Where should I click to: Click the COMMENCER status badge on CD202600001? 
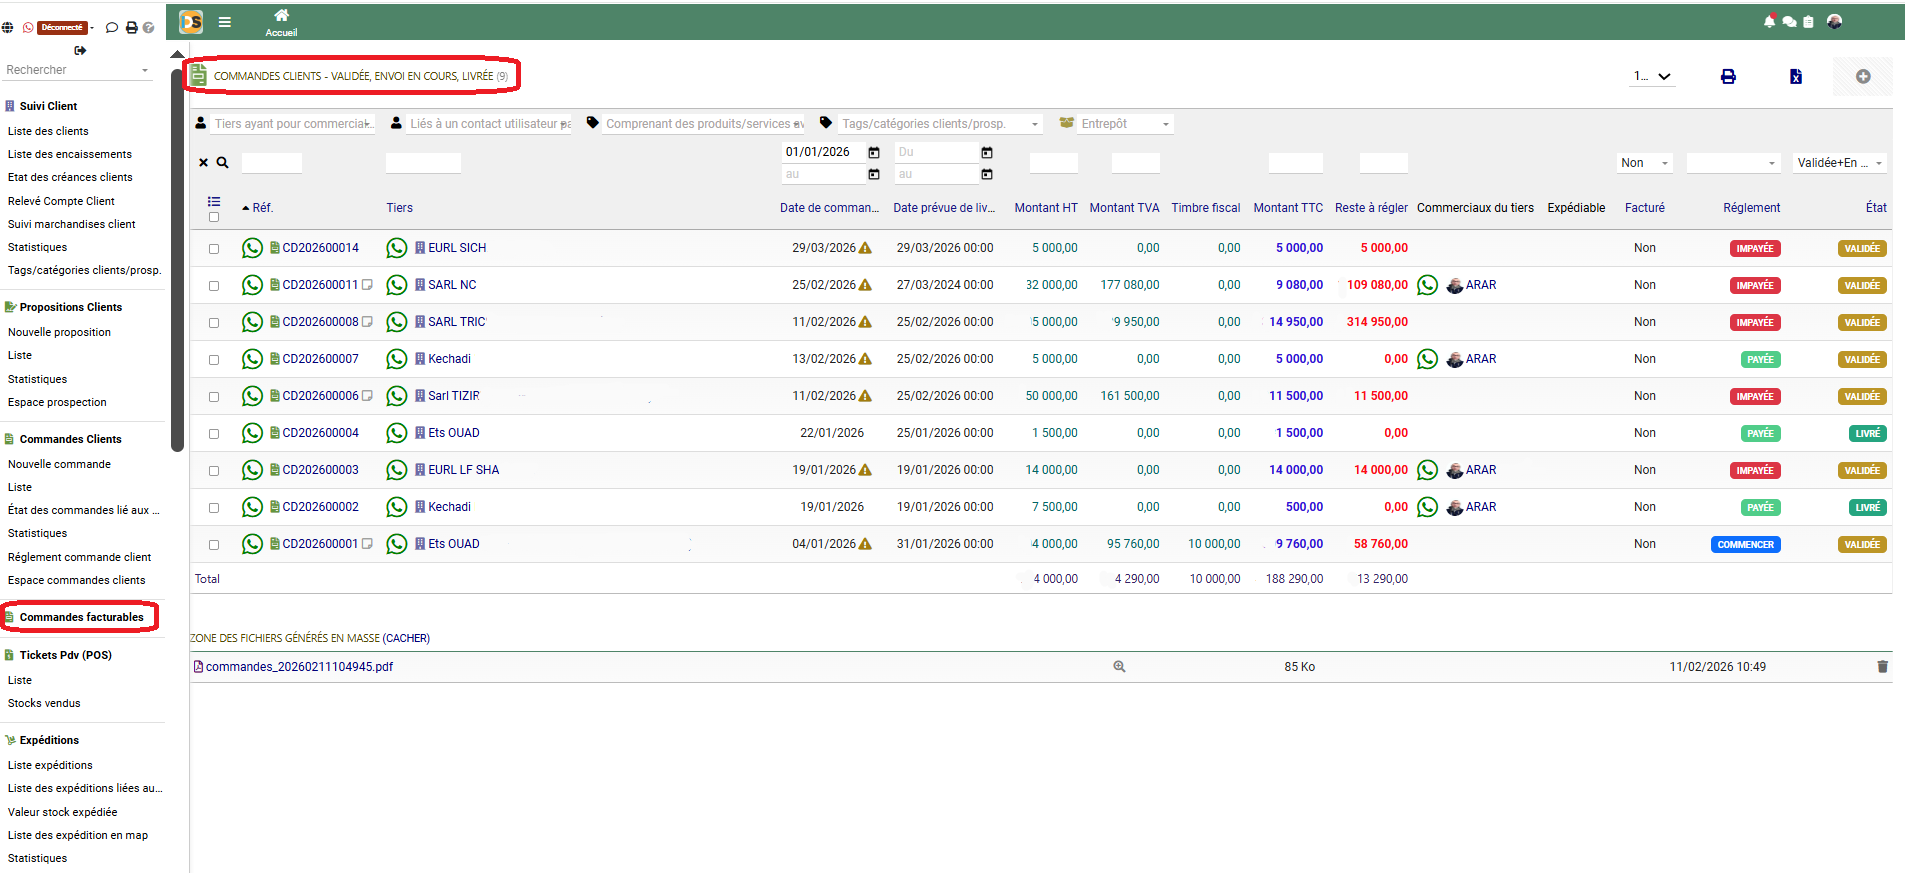click(1746, 545)
